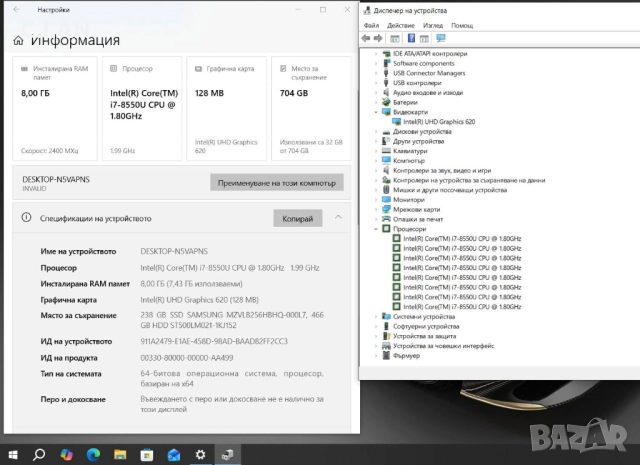Viewport: 640px width, 465px height.
Task: Open Search from the taskbar
Action: click(x=39, y=454)
